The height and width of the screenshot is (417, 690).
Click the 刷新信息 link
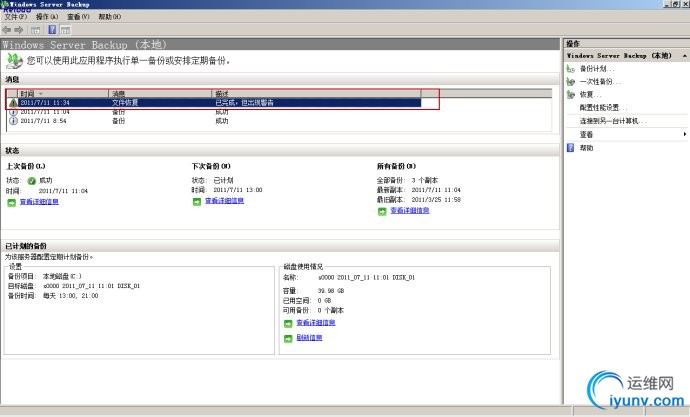pos(309,338)
